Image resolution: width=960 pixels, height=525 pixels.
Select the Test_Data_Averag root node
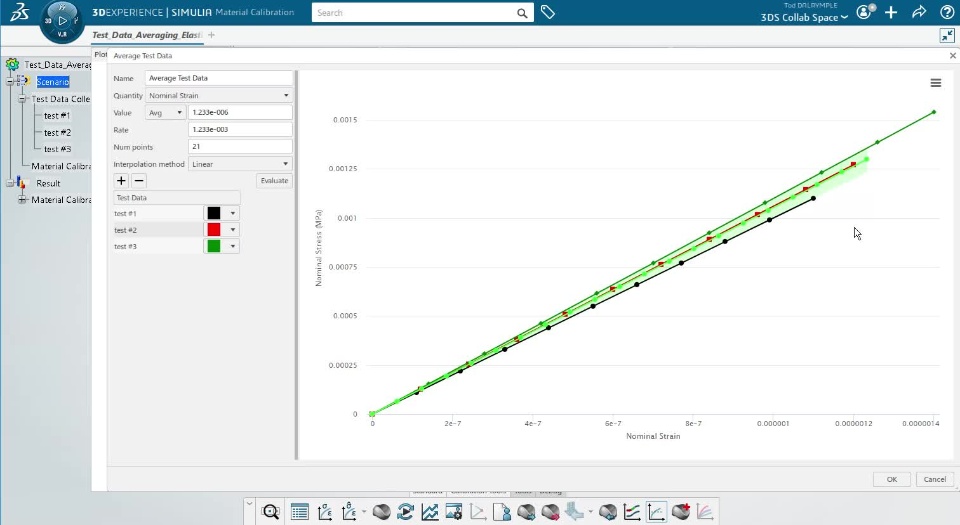(x=57, y=64)
